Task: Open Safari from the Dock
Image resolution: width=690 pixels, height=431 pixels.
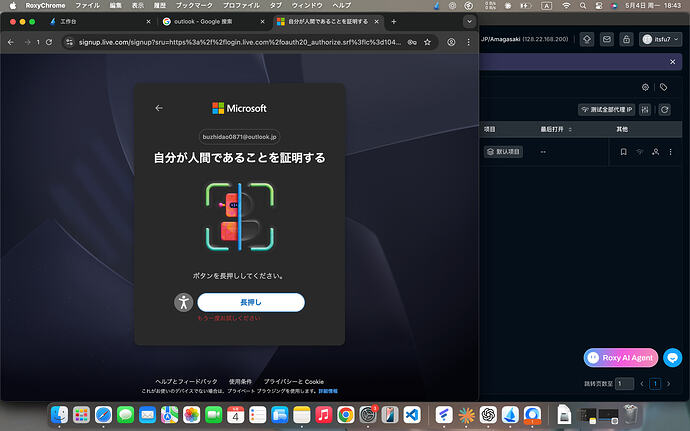Action: [x=103, y=414]
